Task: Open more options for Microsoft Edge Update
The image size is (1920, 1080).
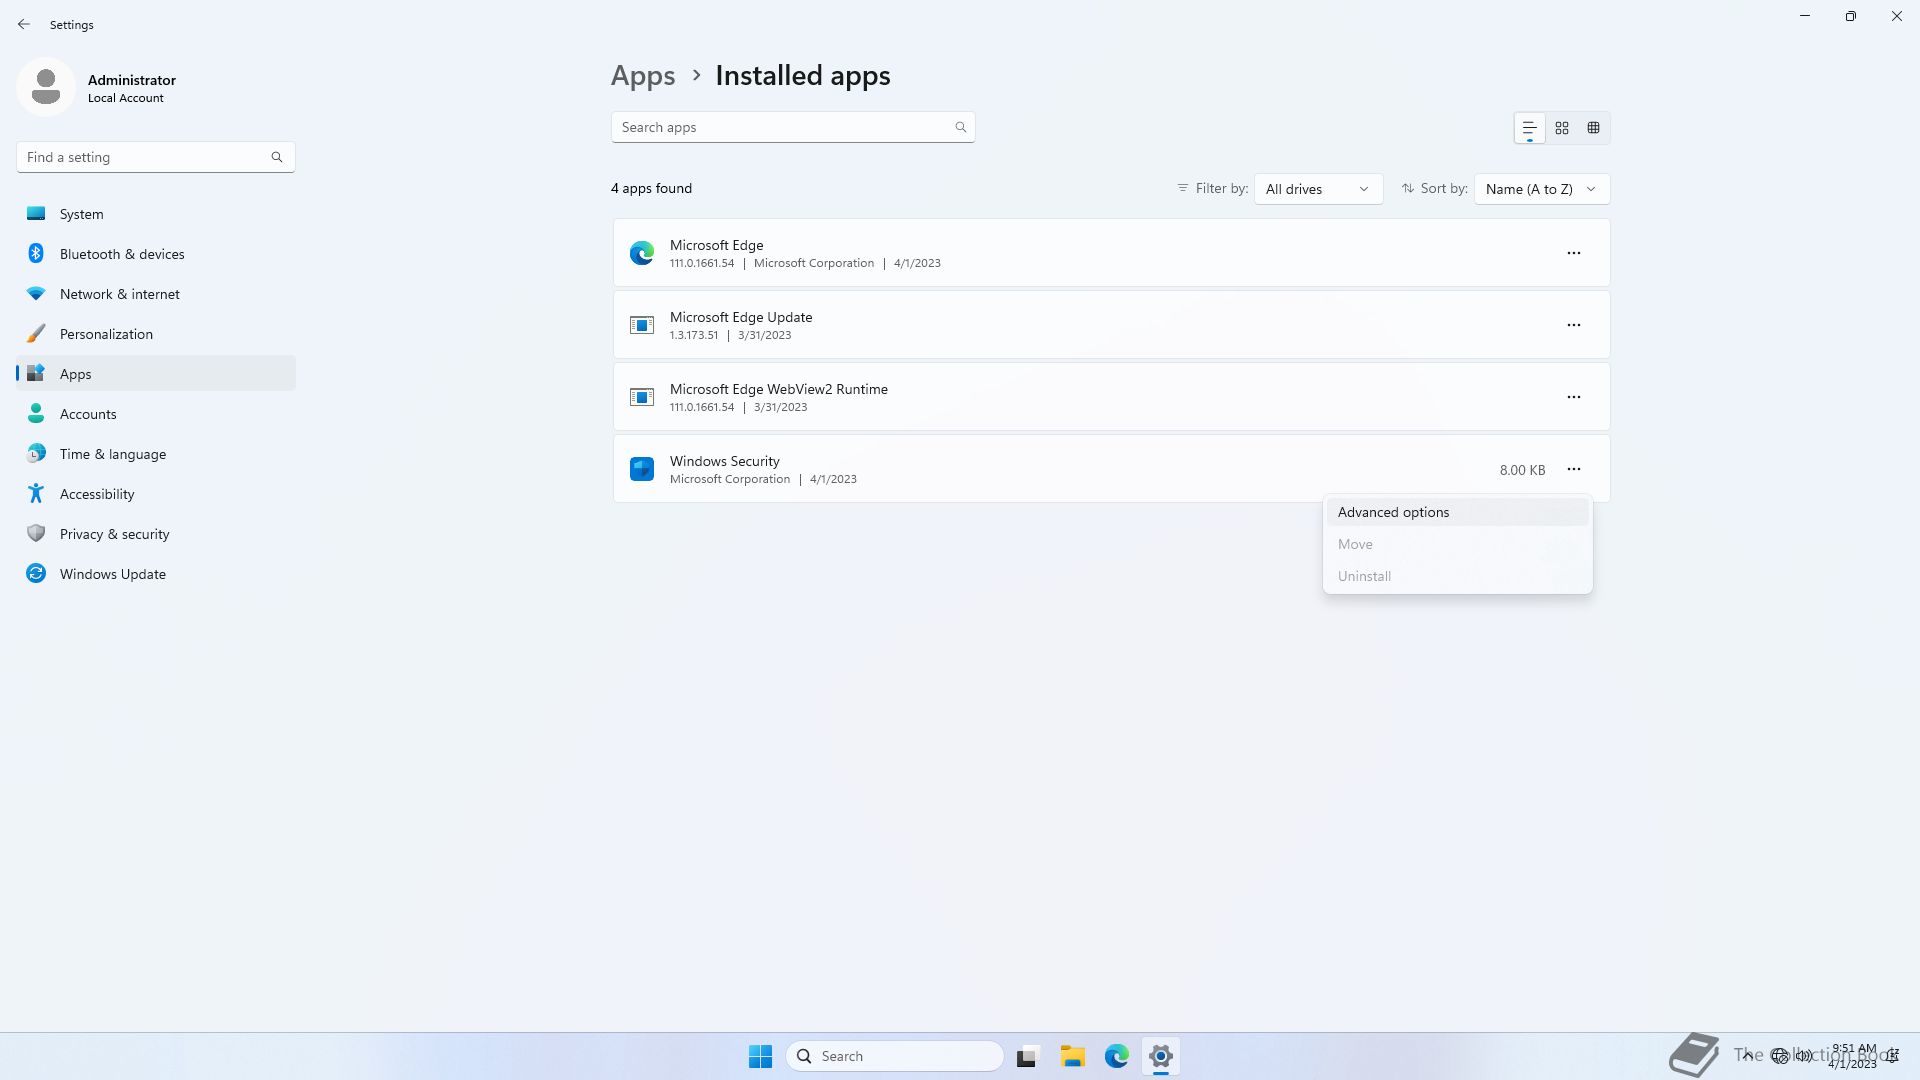Action: pos(1573,325)
